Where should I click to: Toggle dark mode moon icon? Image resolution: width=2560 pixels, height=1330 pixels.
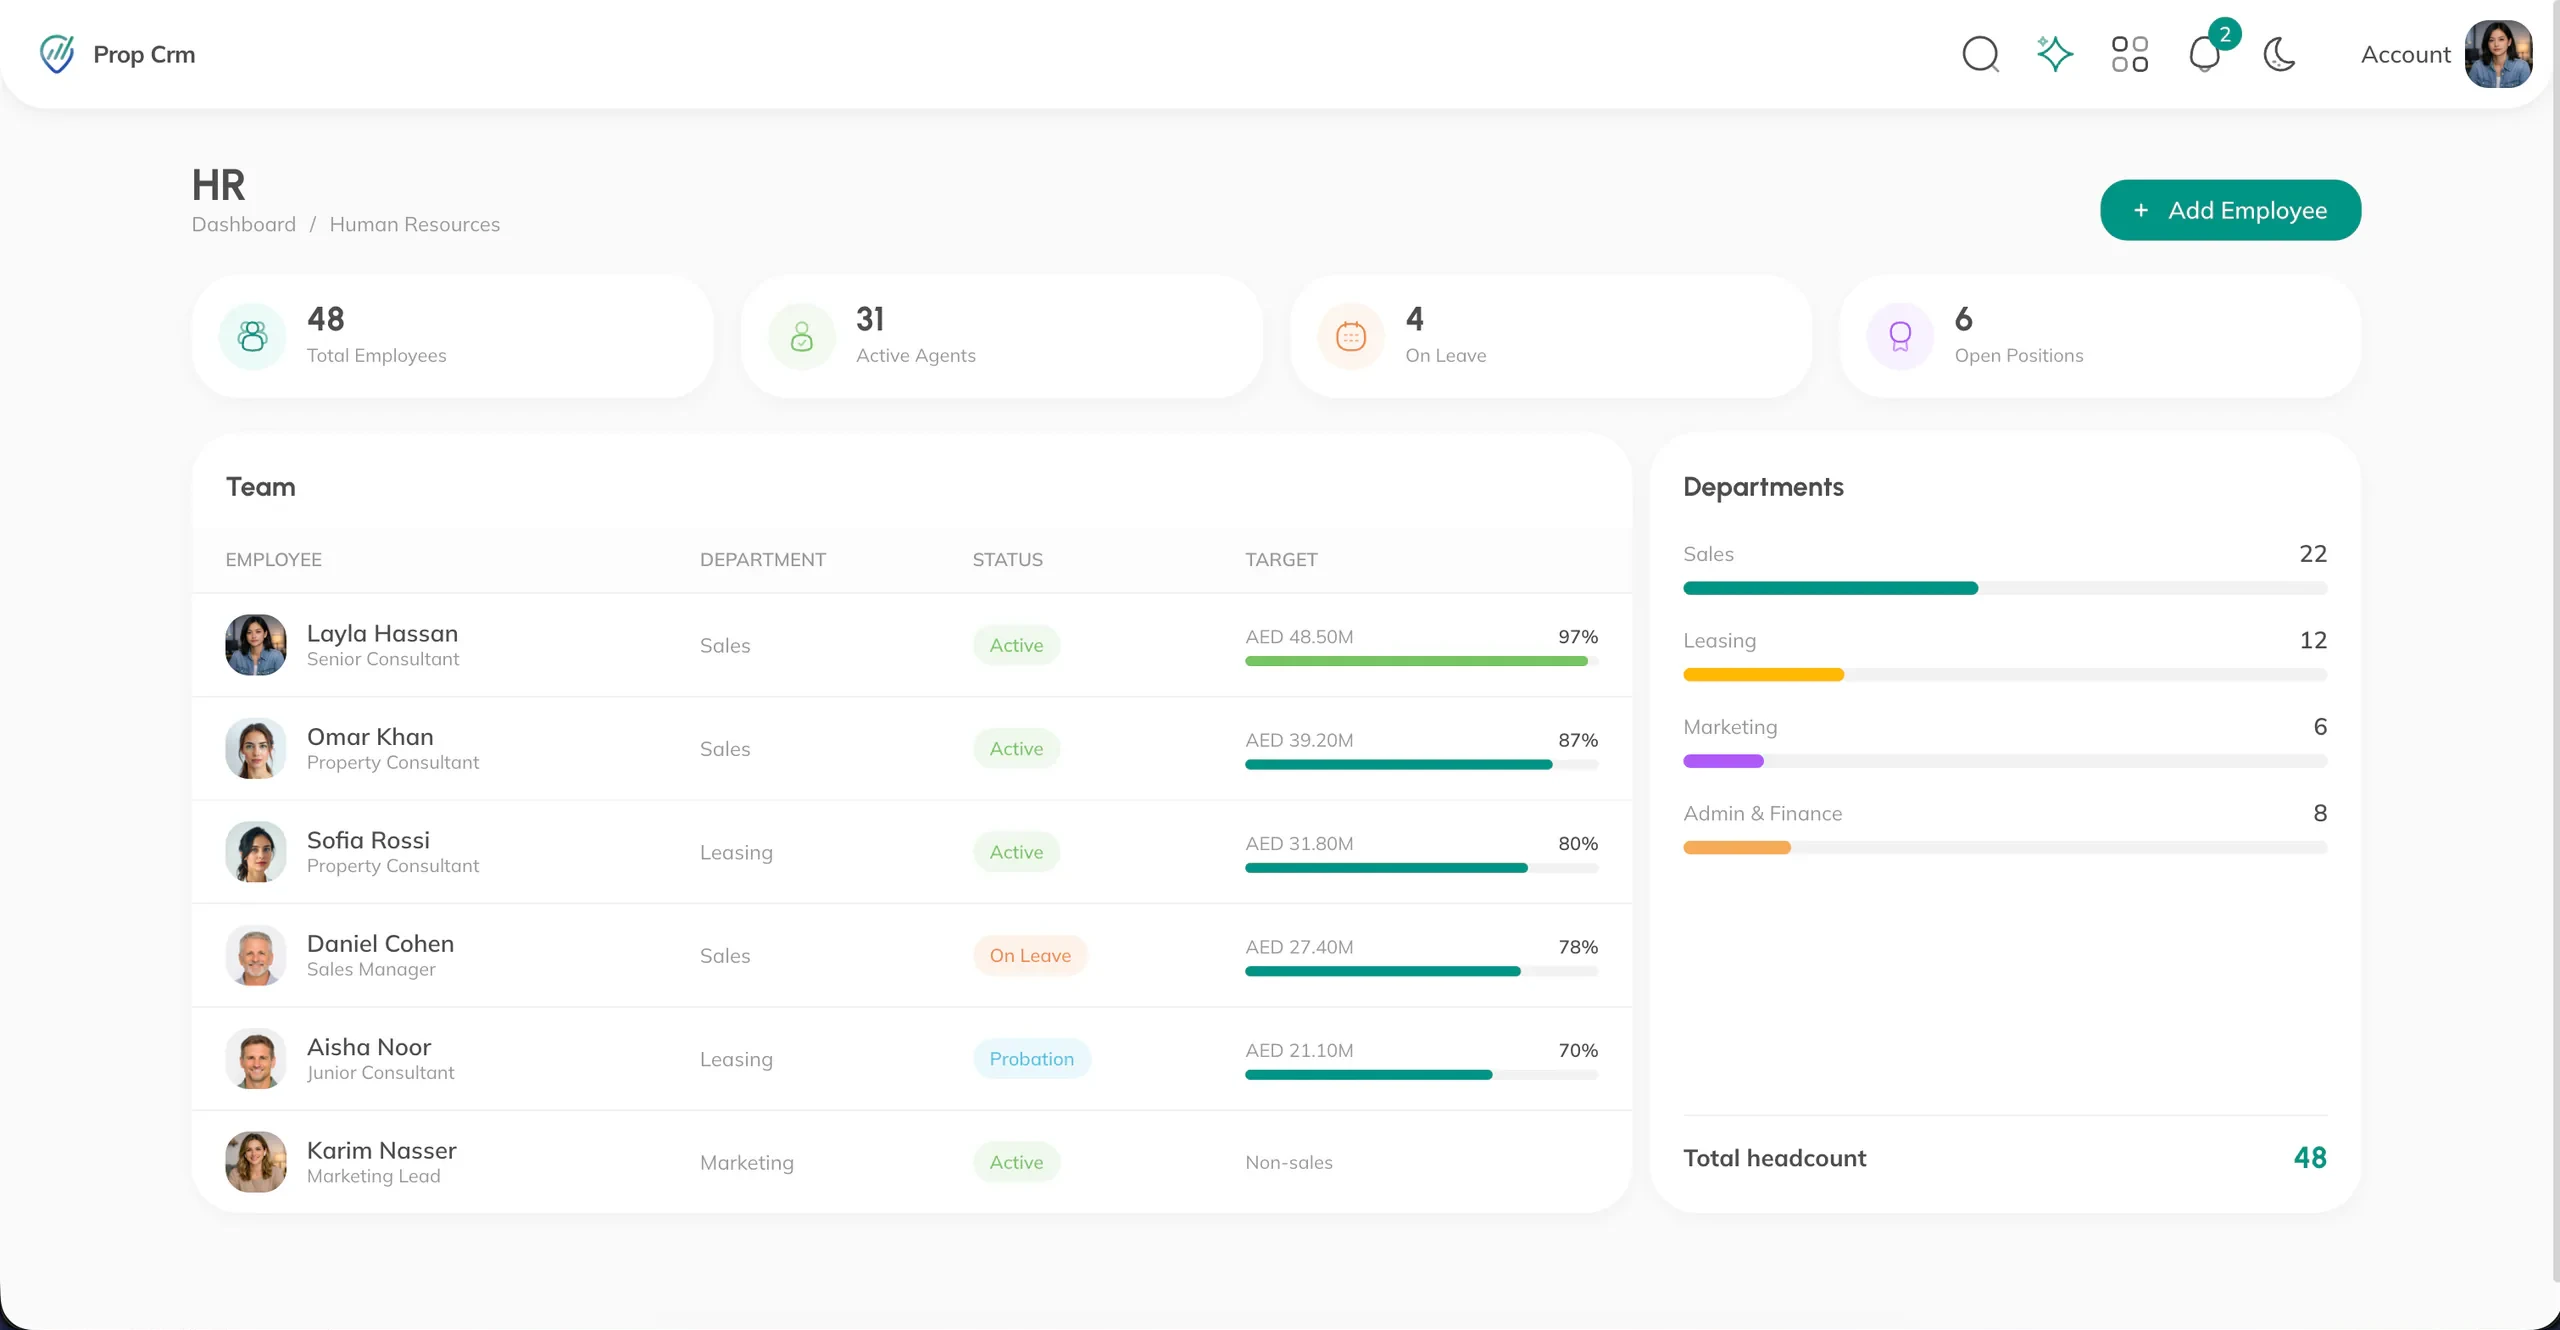[2279, 54]
